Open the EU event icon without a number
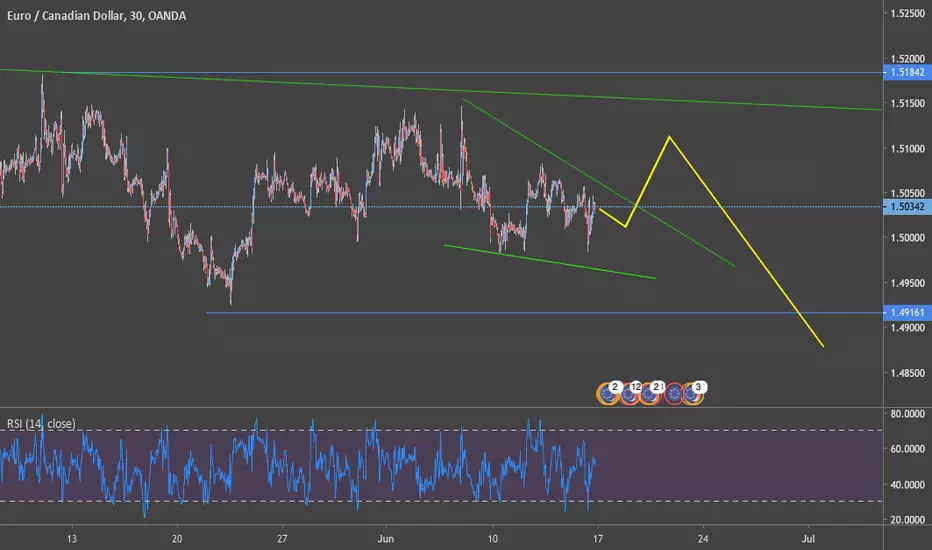This screenshot has width=932, height=550. tap(673, 394)
